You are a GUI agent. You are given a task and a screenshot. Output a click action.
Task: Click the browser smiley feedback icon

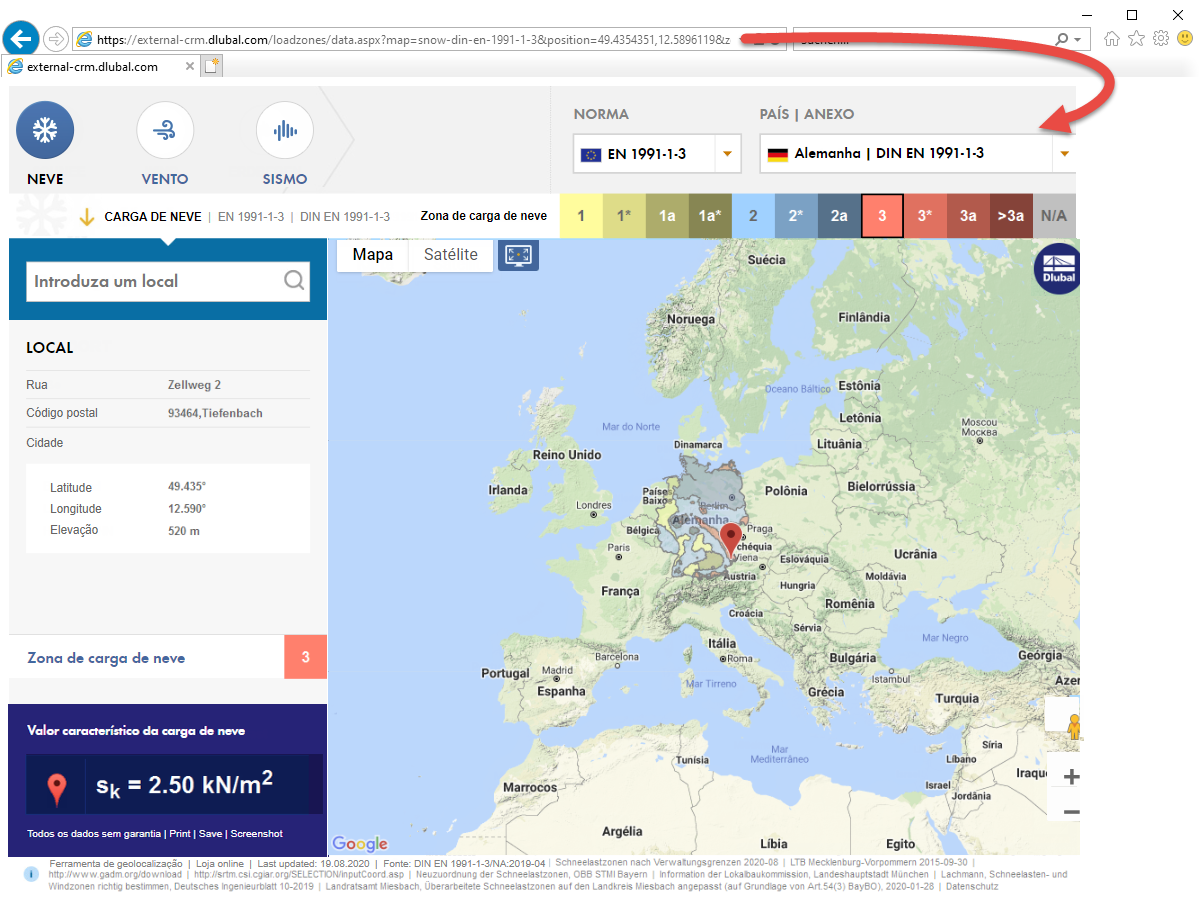1185,39
